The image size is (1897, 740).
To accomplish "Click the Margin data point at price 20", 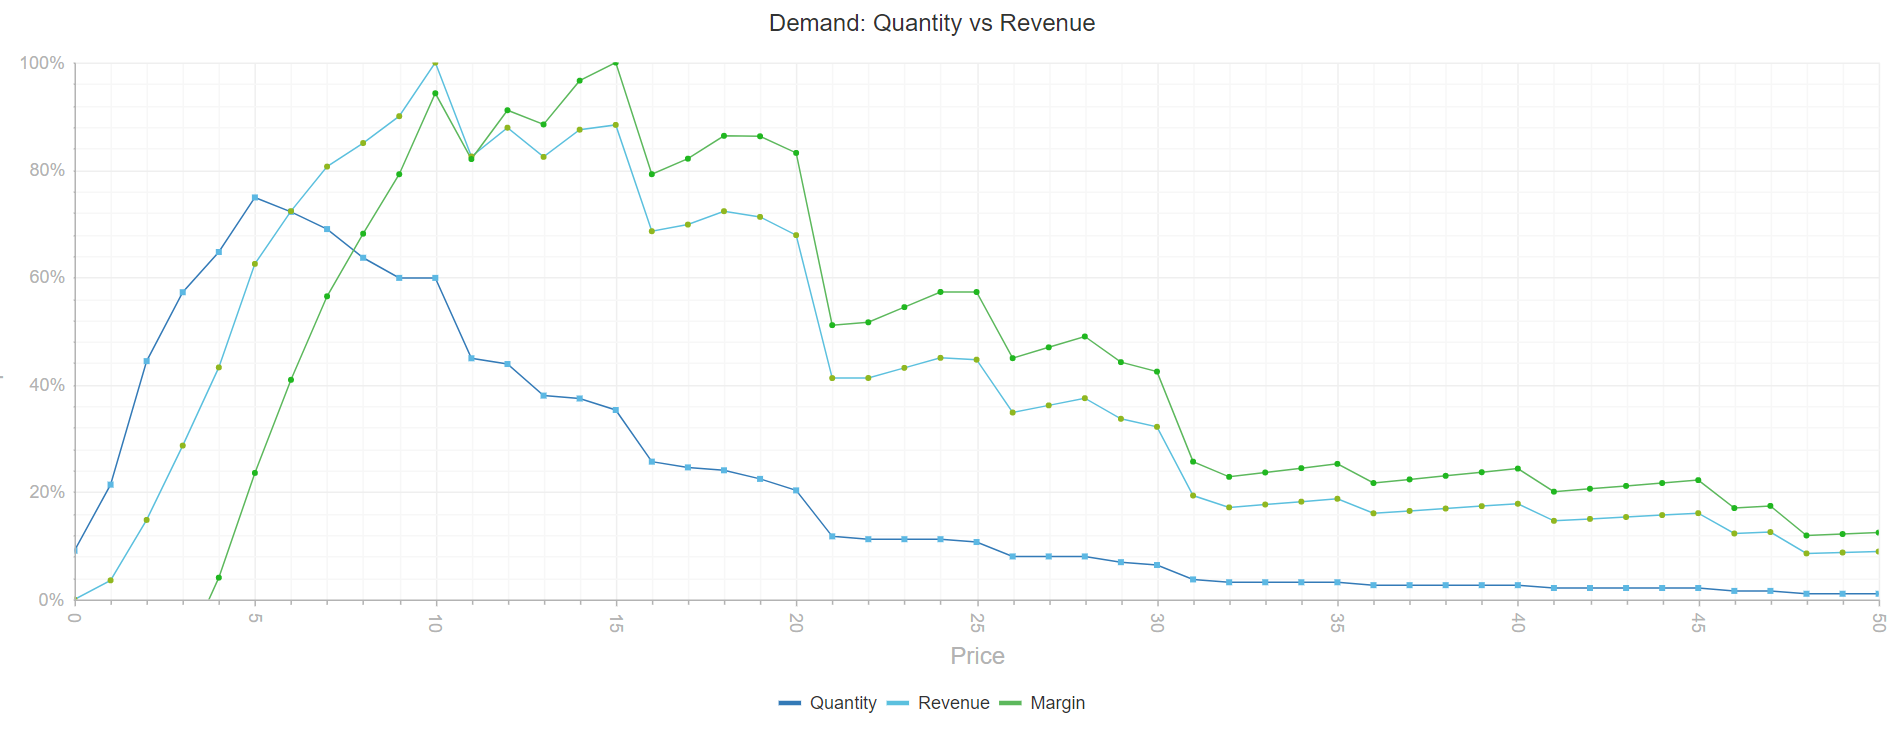I will tap(796, 153).
